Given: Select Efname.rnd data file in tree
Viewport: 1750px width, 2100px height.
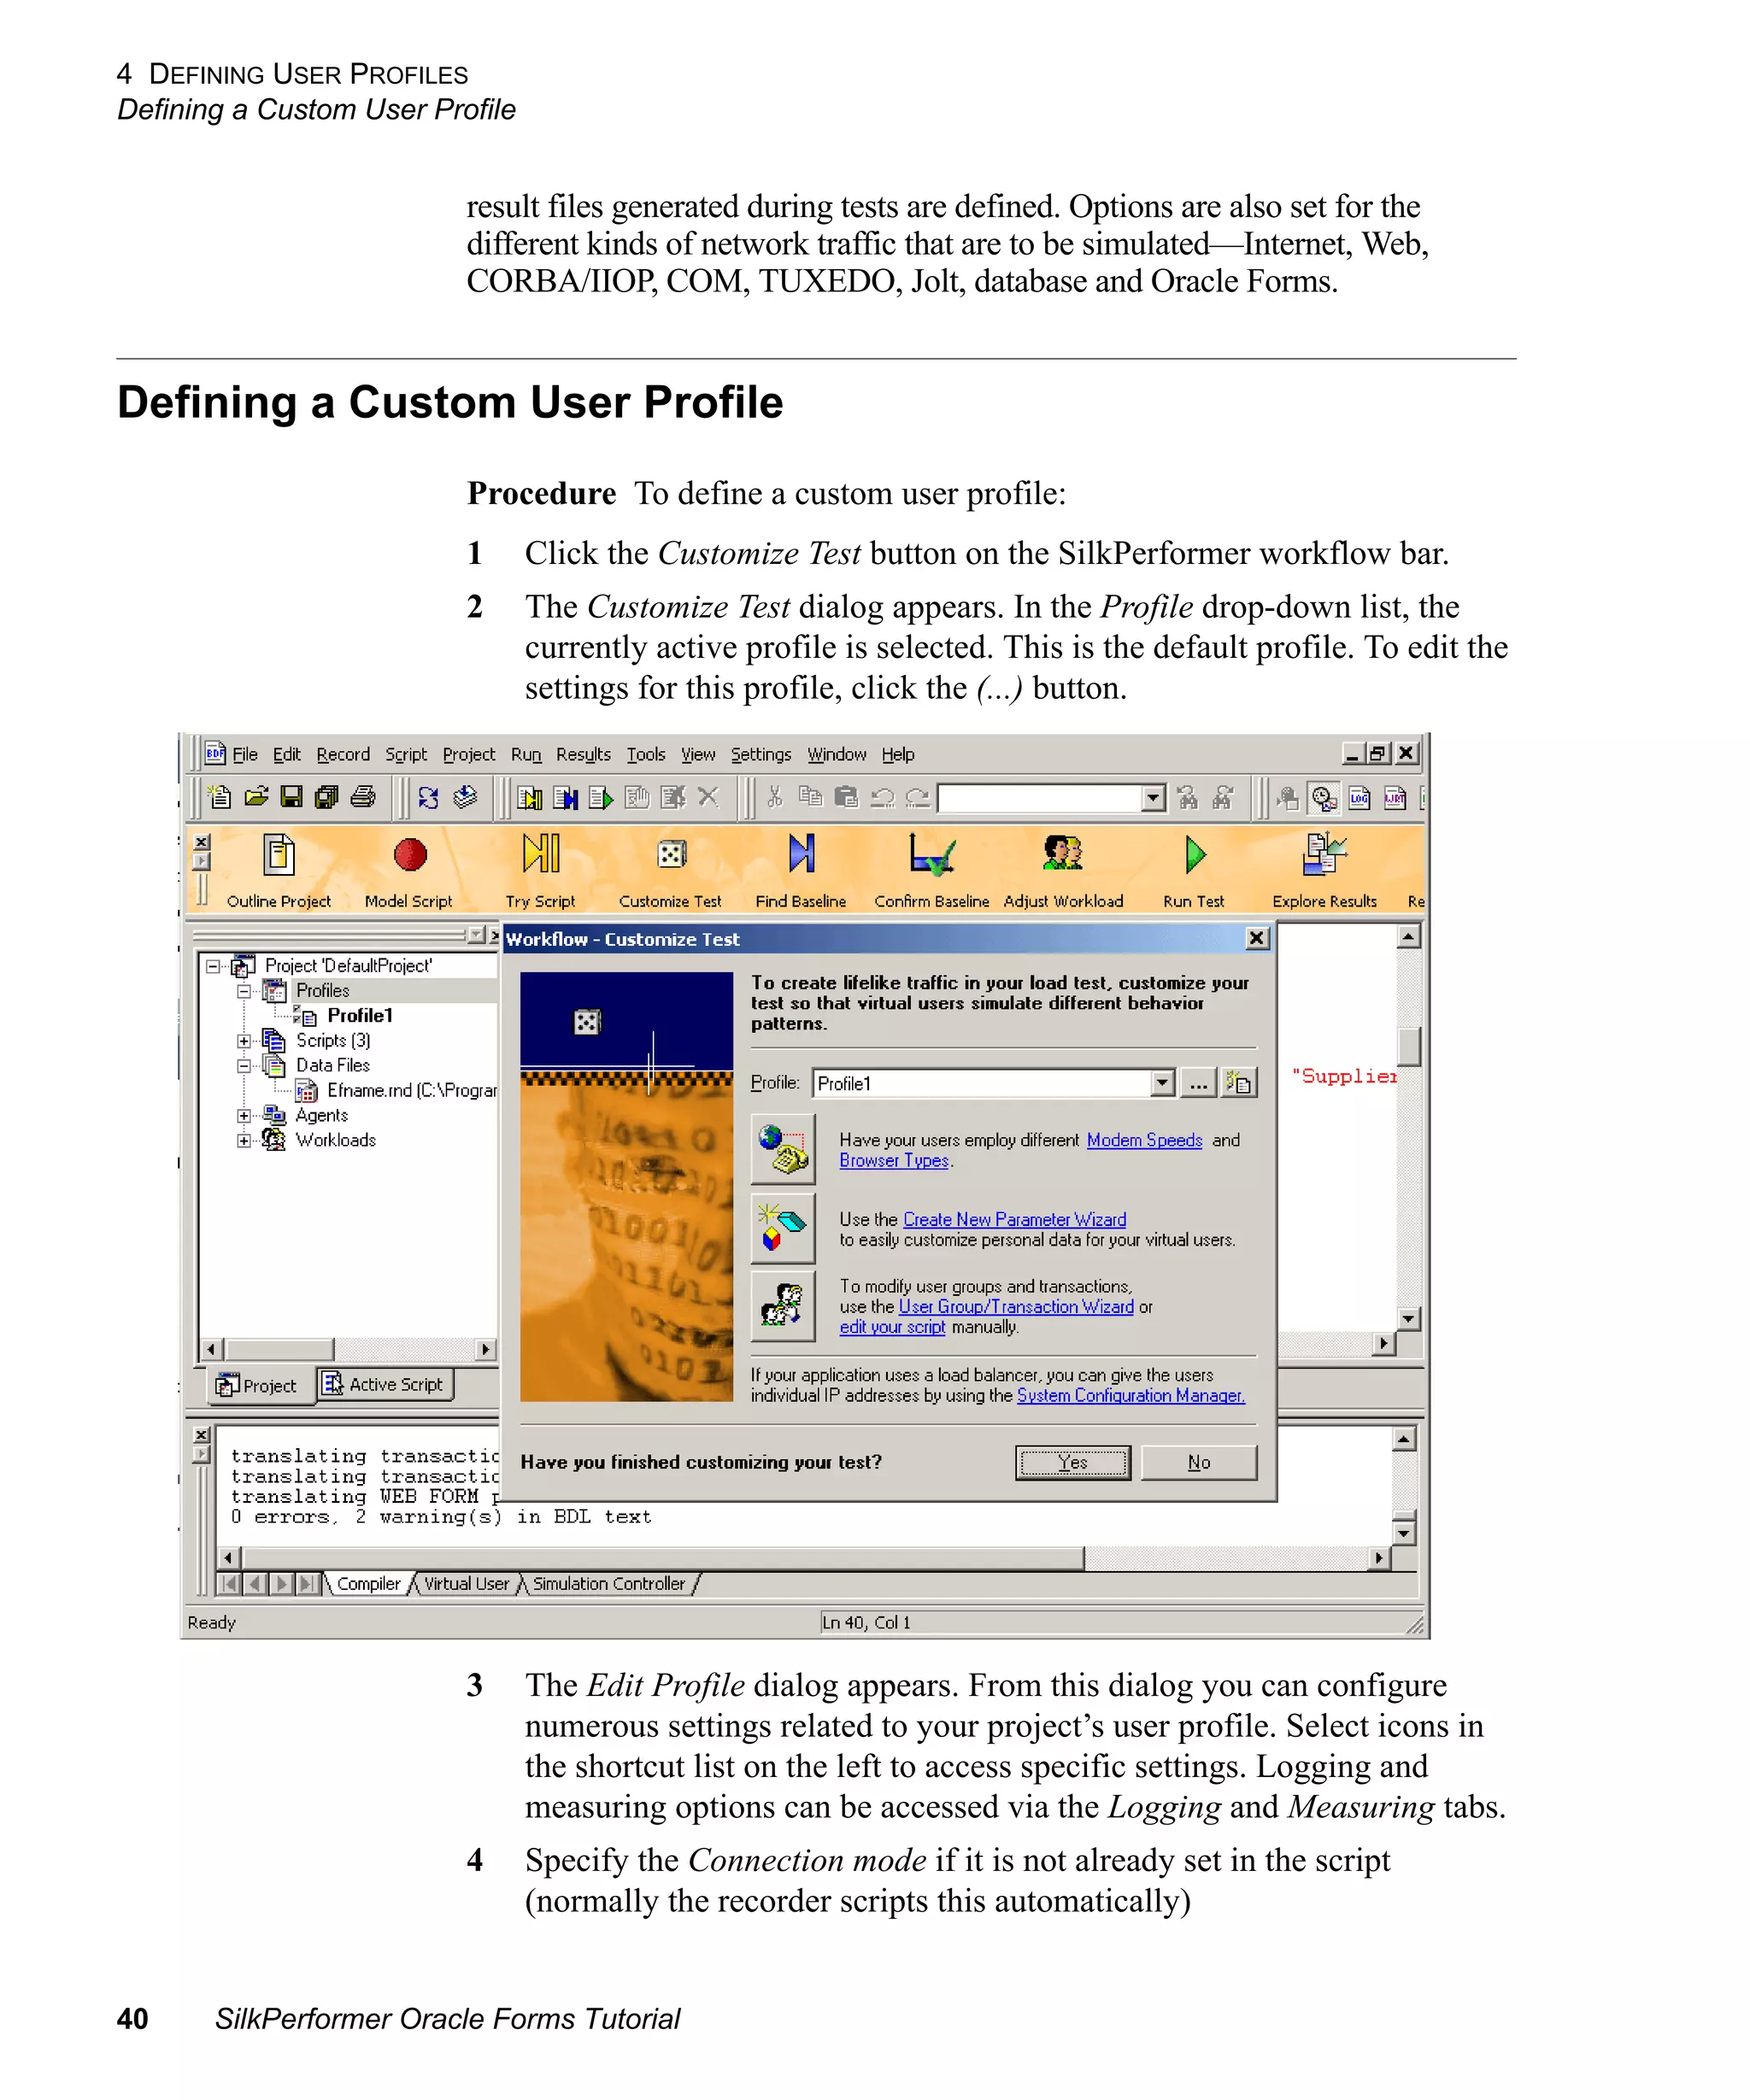Looking at the screenshot, I should pyautogui.click(x=410, y=1090).
